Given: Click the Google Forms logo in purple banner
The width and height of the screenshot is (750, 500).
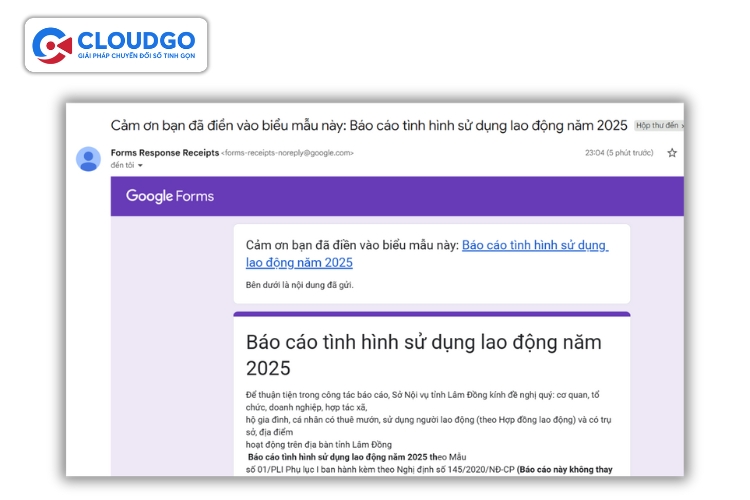Looking at the screenshot, I should 169,196.
